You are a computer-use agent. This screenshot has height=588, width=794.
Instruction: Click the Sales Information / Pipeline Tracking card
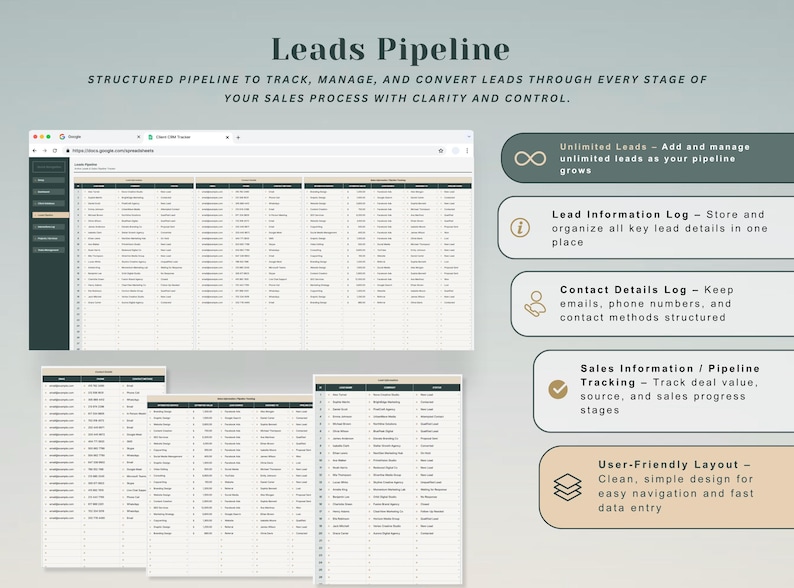click(663, 390)
